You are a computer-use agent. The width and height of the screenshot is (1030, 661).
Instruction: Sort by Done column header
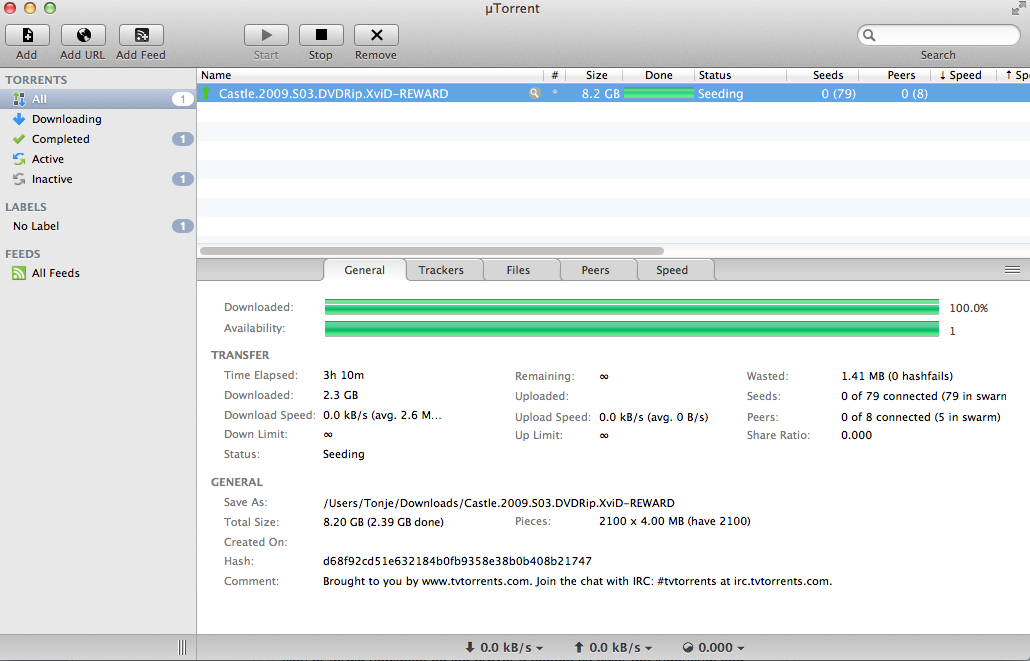658,75
